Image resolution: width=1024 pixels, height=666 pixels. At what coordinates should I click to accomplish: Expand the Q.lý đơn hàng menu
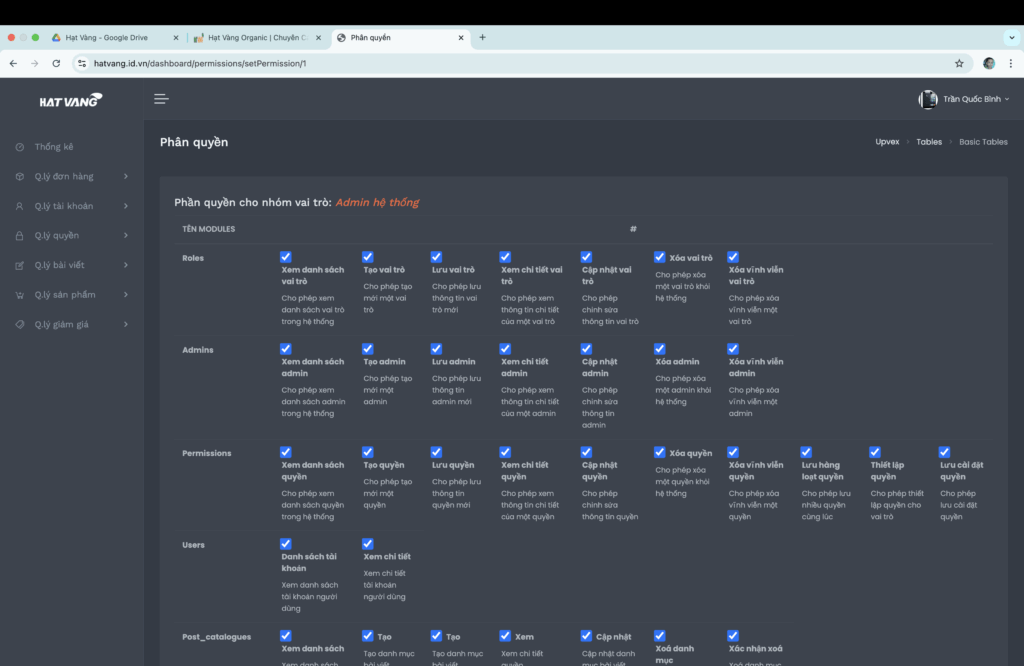click(72, 176)
